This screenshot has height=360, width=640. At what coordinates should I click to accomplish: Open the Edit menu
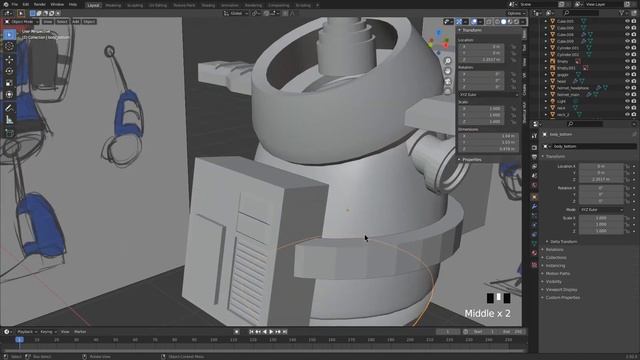(26, 4)
